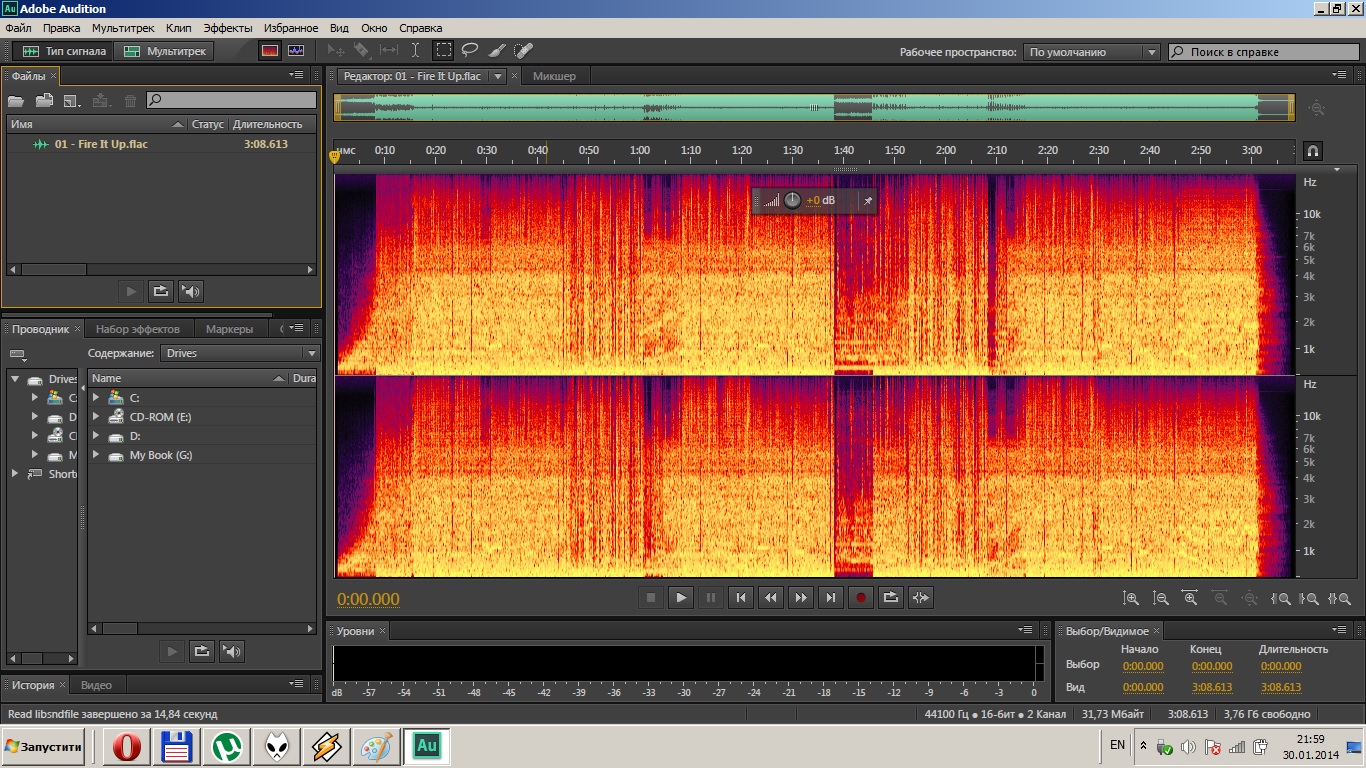The height and width of the screenshot is (768, 1366).
Task: Switch to the Видео tab
Action: point(96,685)
